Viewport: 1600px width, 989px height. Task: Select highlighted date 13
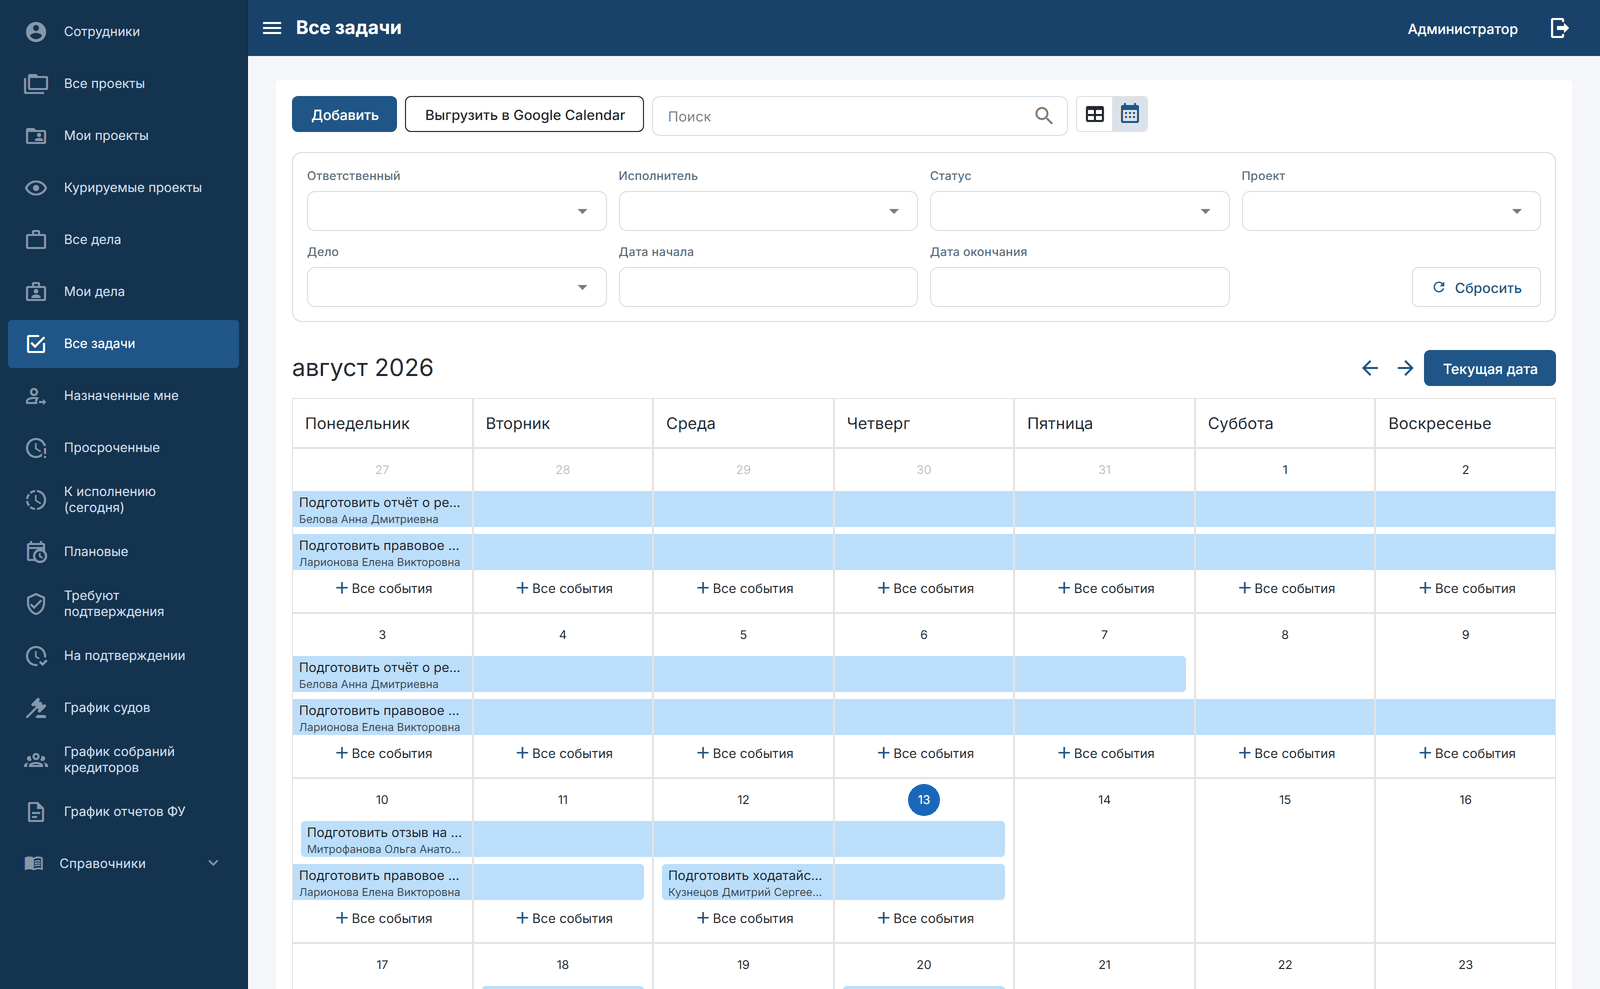[x=924, y=800]
